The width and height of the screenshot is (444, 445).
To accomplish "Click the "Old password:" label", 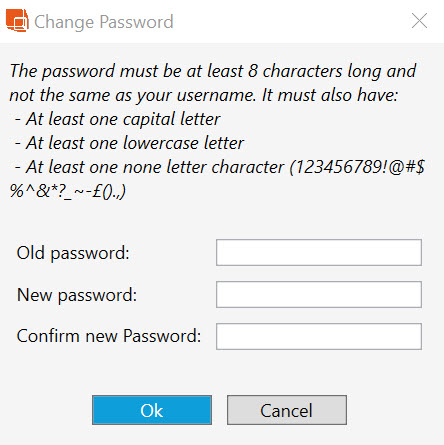I will [73, 253].
